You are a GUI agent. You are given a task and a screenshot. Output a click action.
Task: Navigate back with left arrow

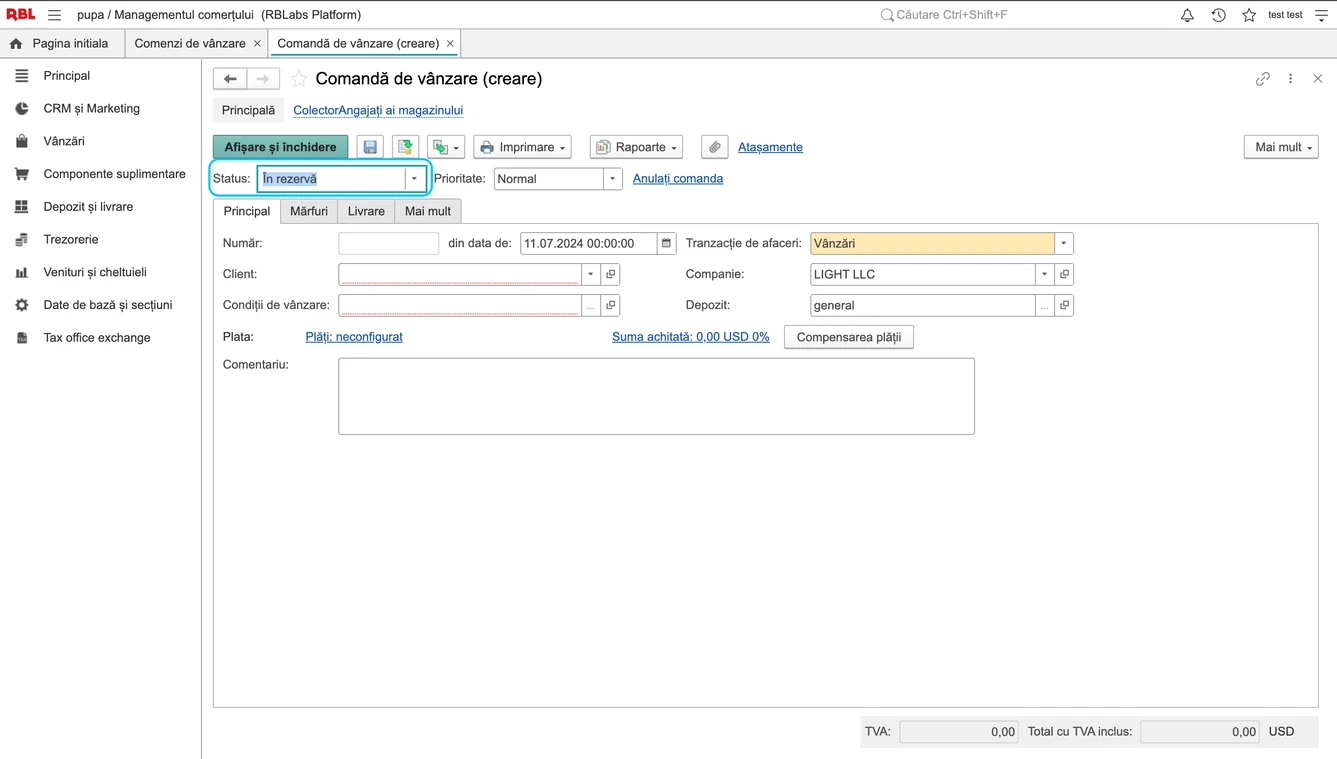pos(230,79)
